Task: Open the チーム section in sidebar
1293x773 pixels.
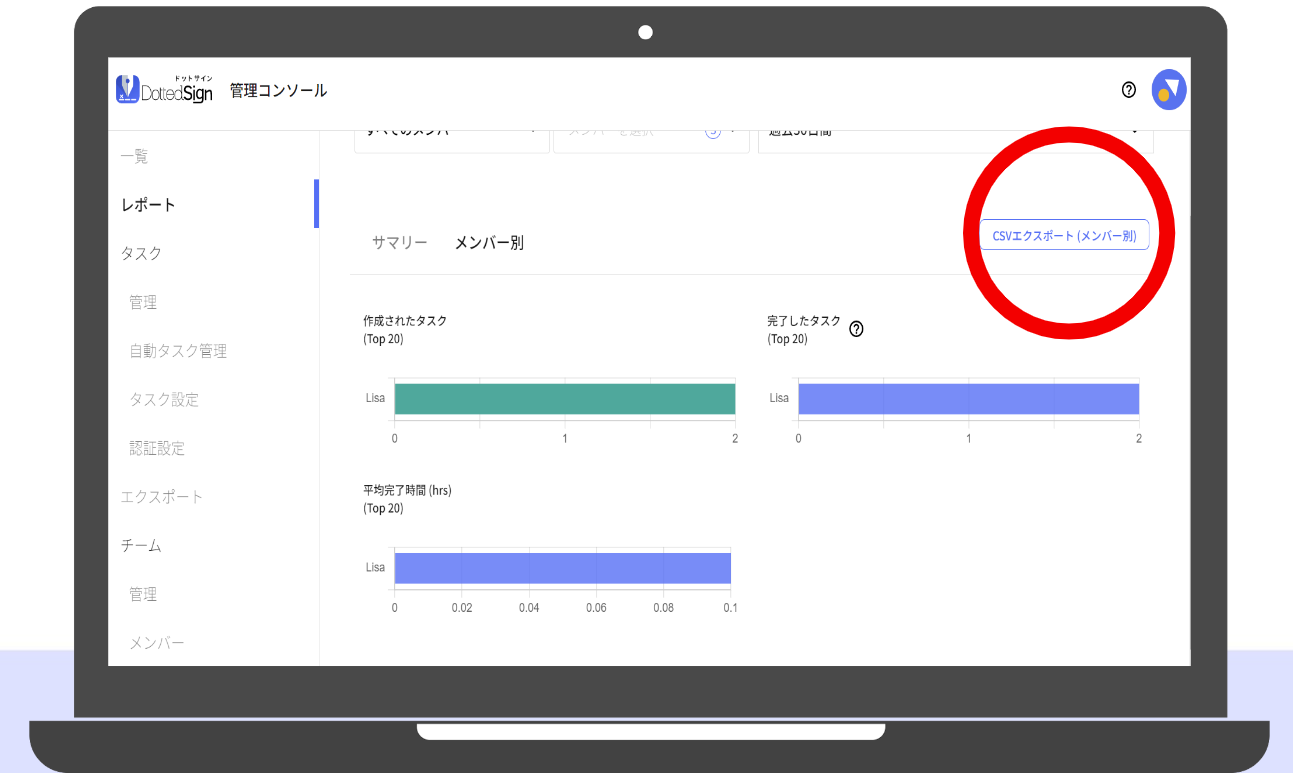Action: point(141,545)
